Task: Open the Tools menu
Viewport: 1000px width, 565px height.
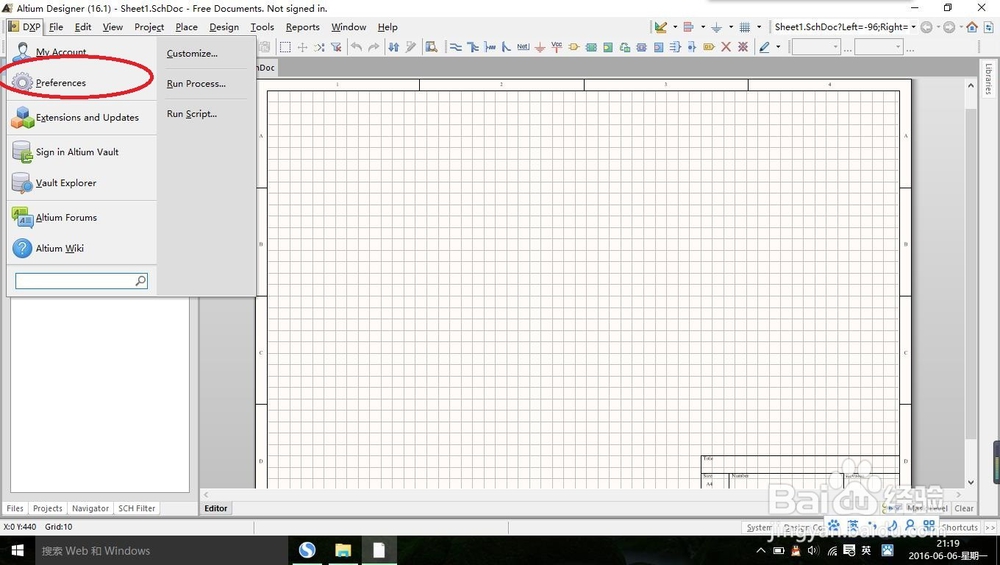Action: pyautogui.click(x=262, y=27)
